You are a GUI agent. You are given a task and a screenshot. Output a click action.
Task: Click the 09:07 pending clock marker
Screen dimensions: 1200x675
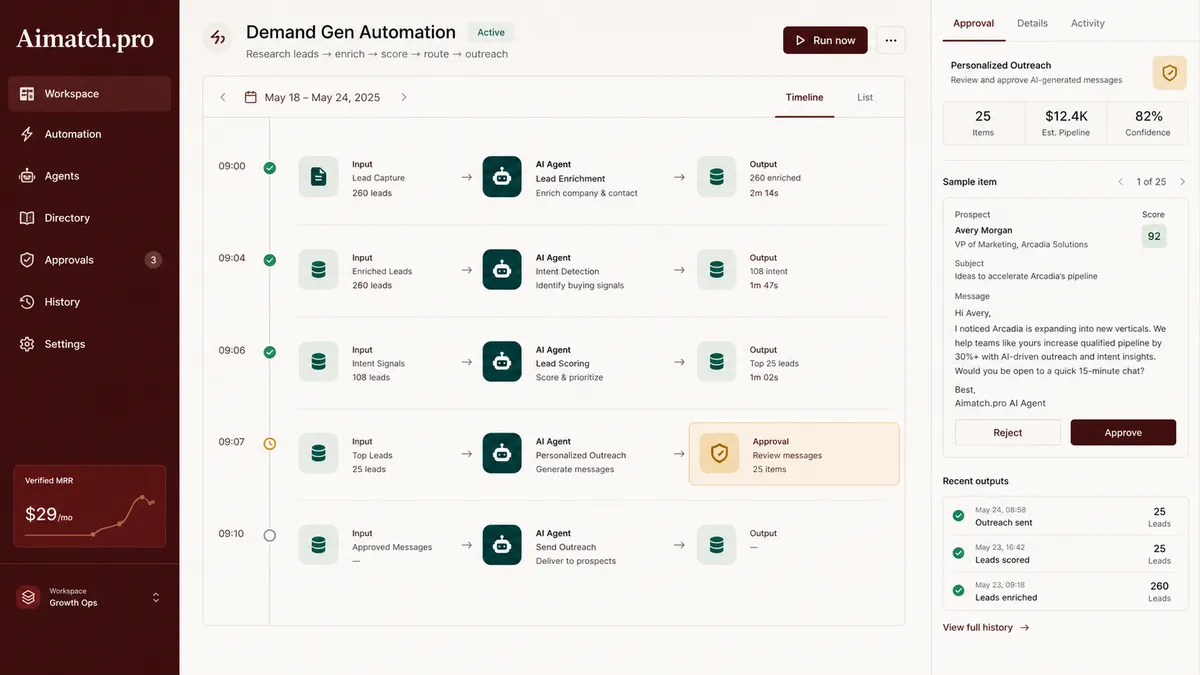[x=269, y=443]
